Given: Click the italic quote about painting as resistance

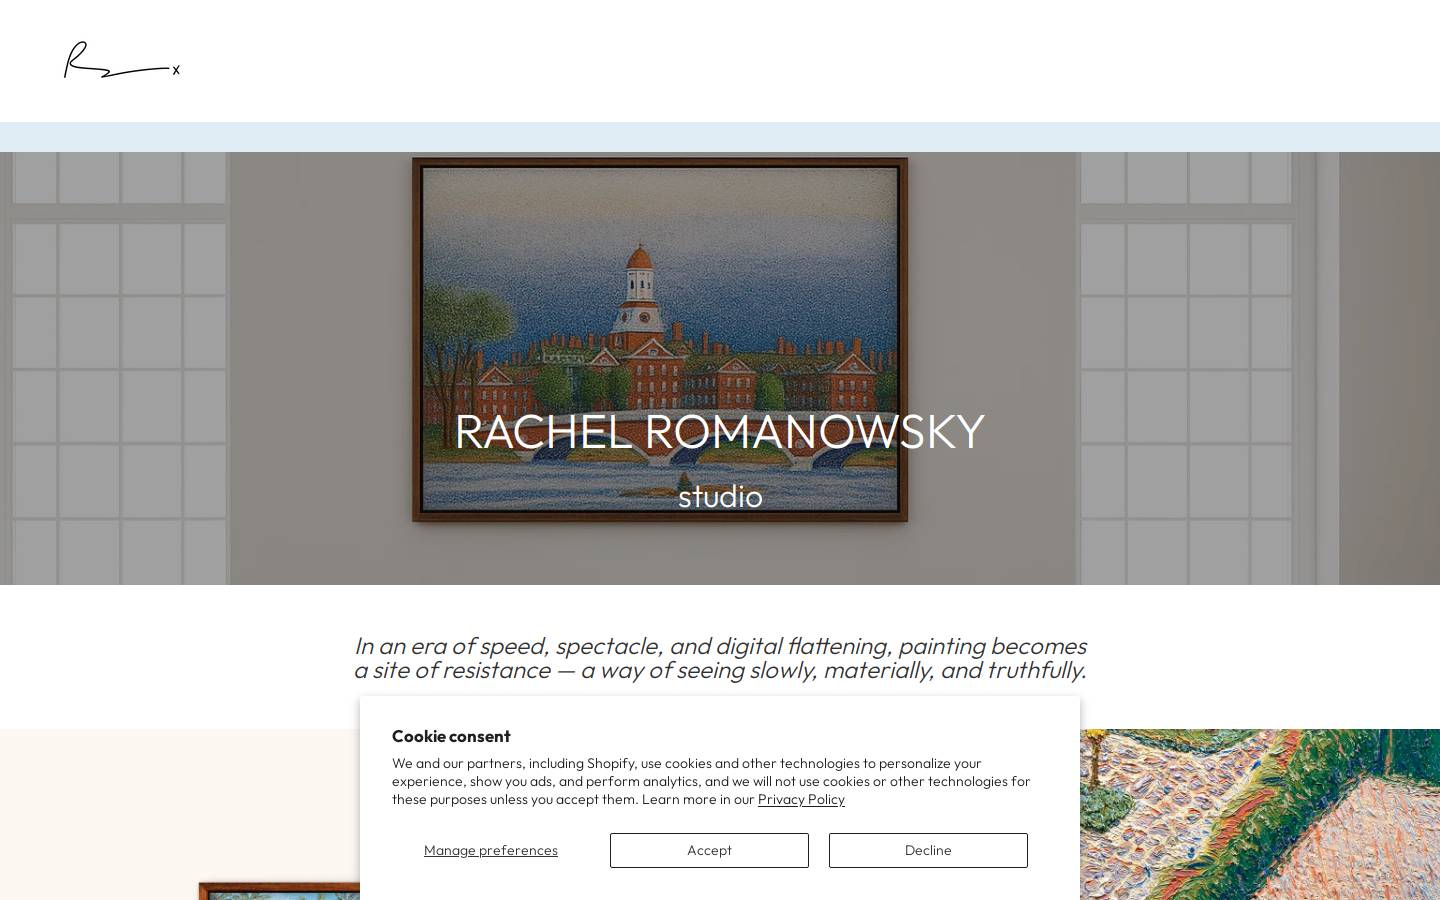Looking at the screenshot, I should [x=720, y=658].
